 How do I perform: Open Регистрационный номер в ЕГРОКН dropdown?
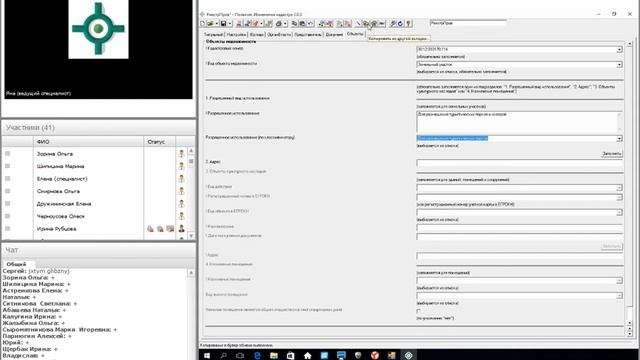[619, 197]
